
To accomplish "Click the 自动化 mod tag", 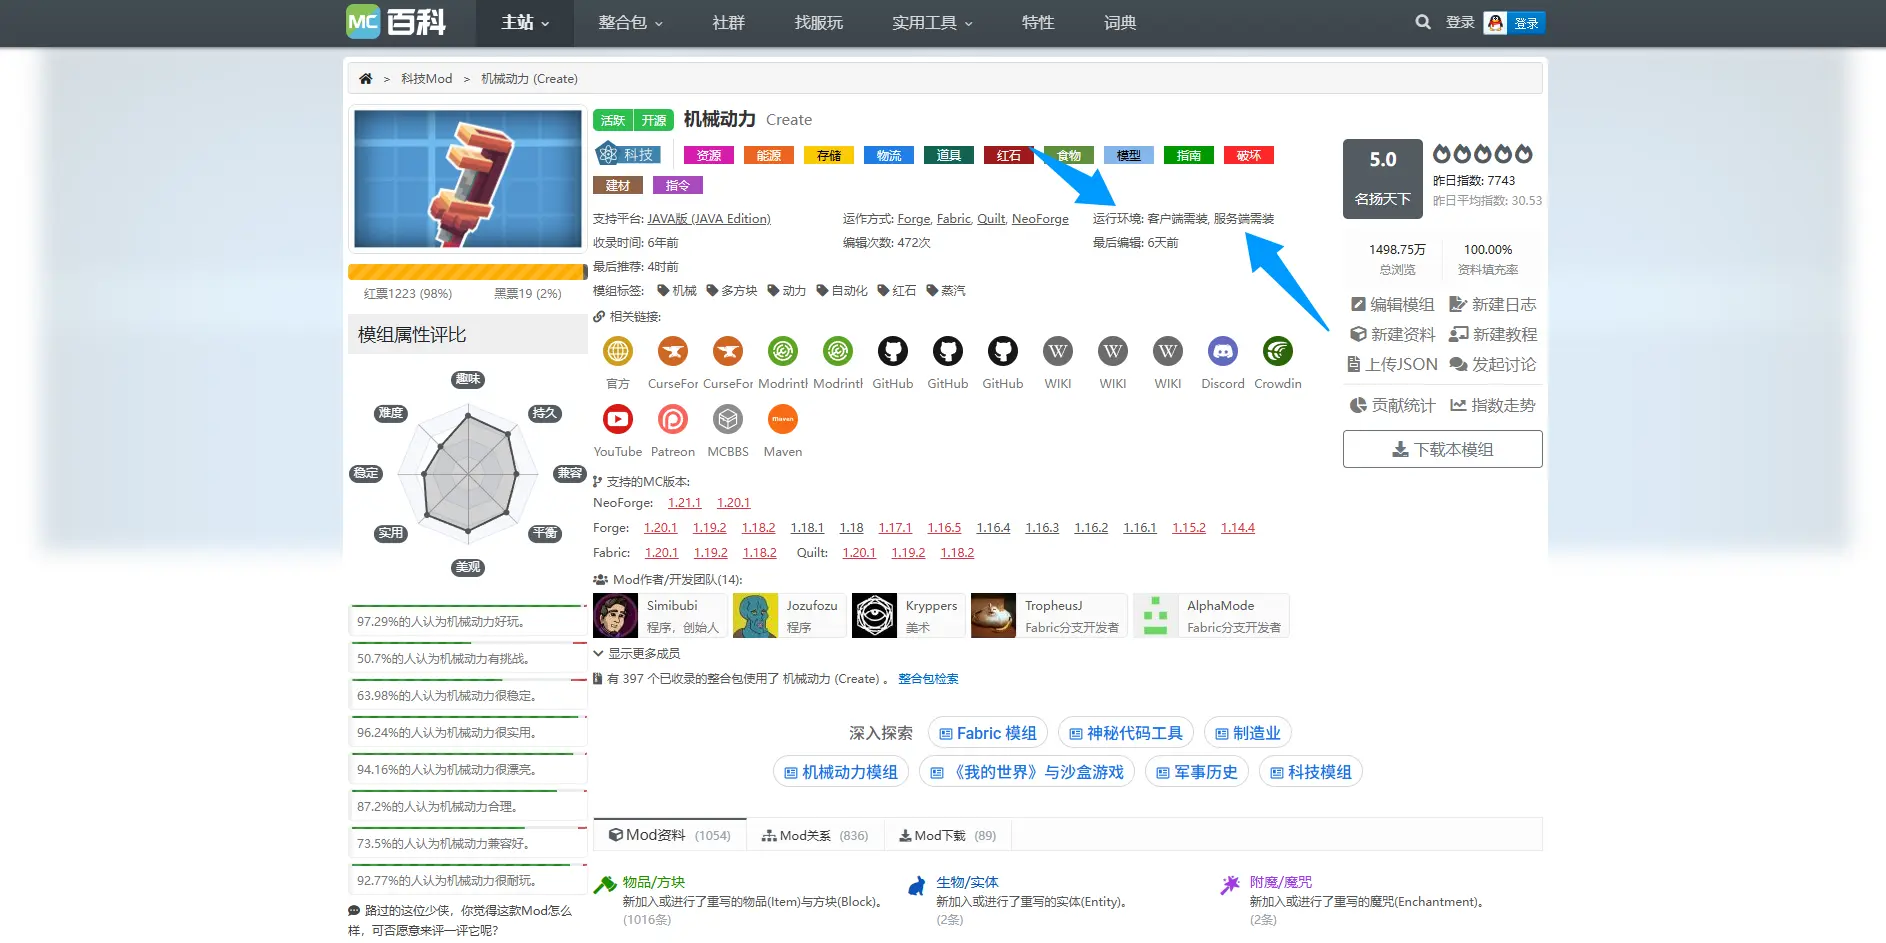I will 842,291.
